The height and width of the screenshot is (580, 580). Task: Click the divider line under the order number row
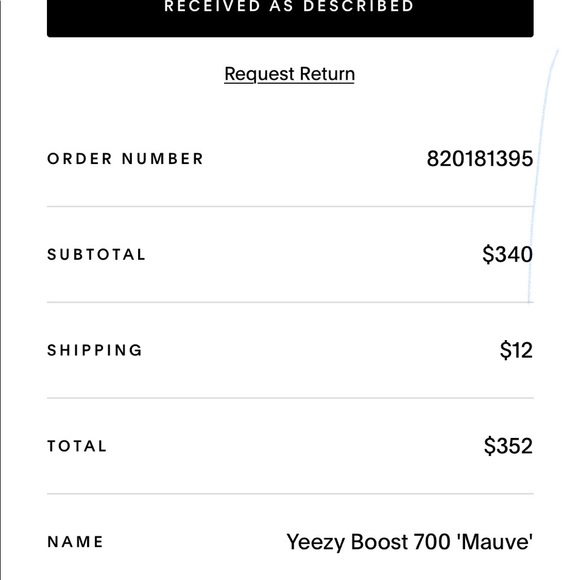click(x=290, y=206)
